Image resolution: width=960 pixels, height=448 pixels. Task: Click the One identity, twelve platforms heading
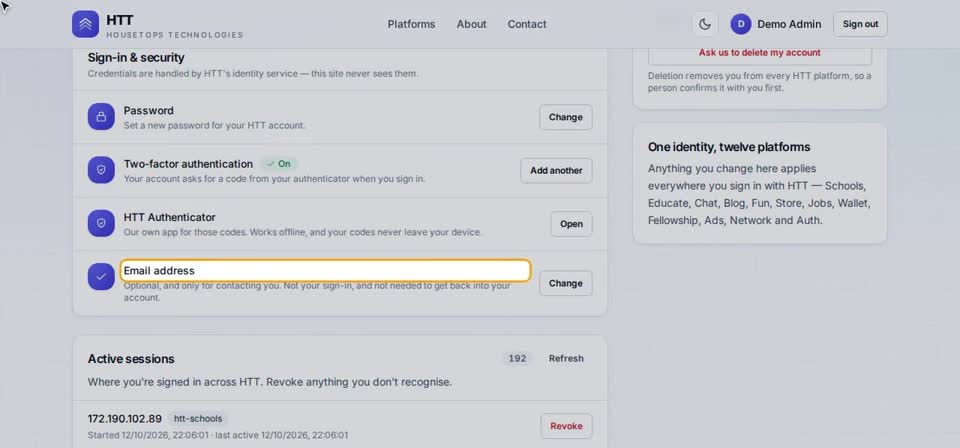pyautogui.click(x=729, y=147)
